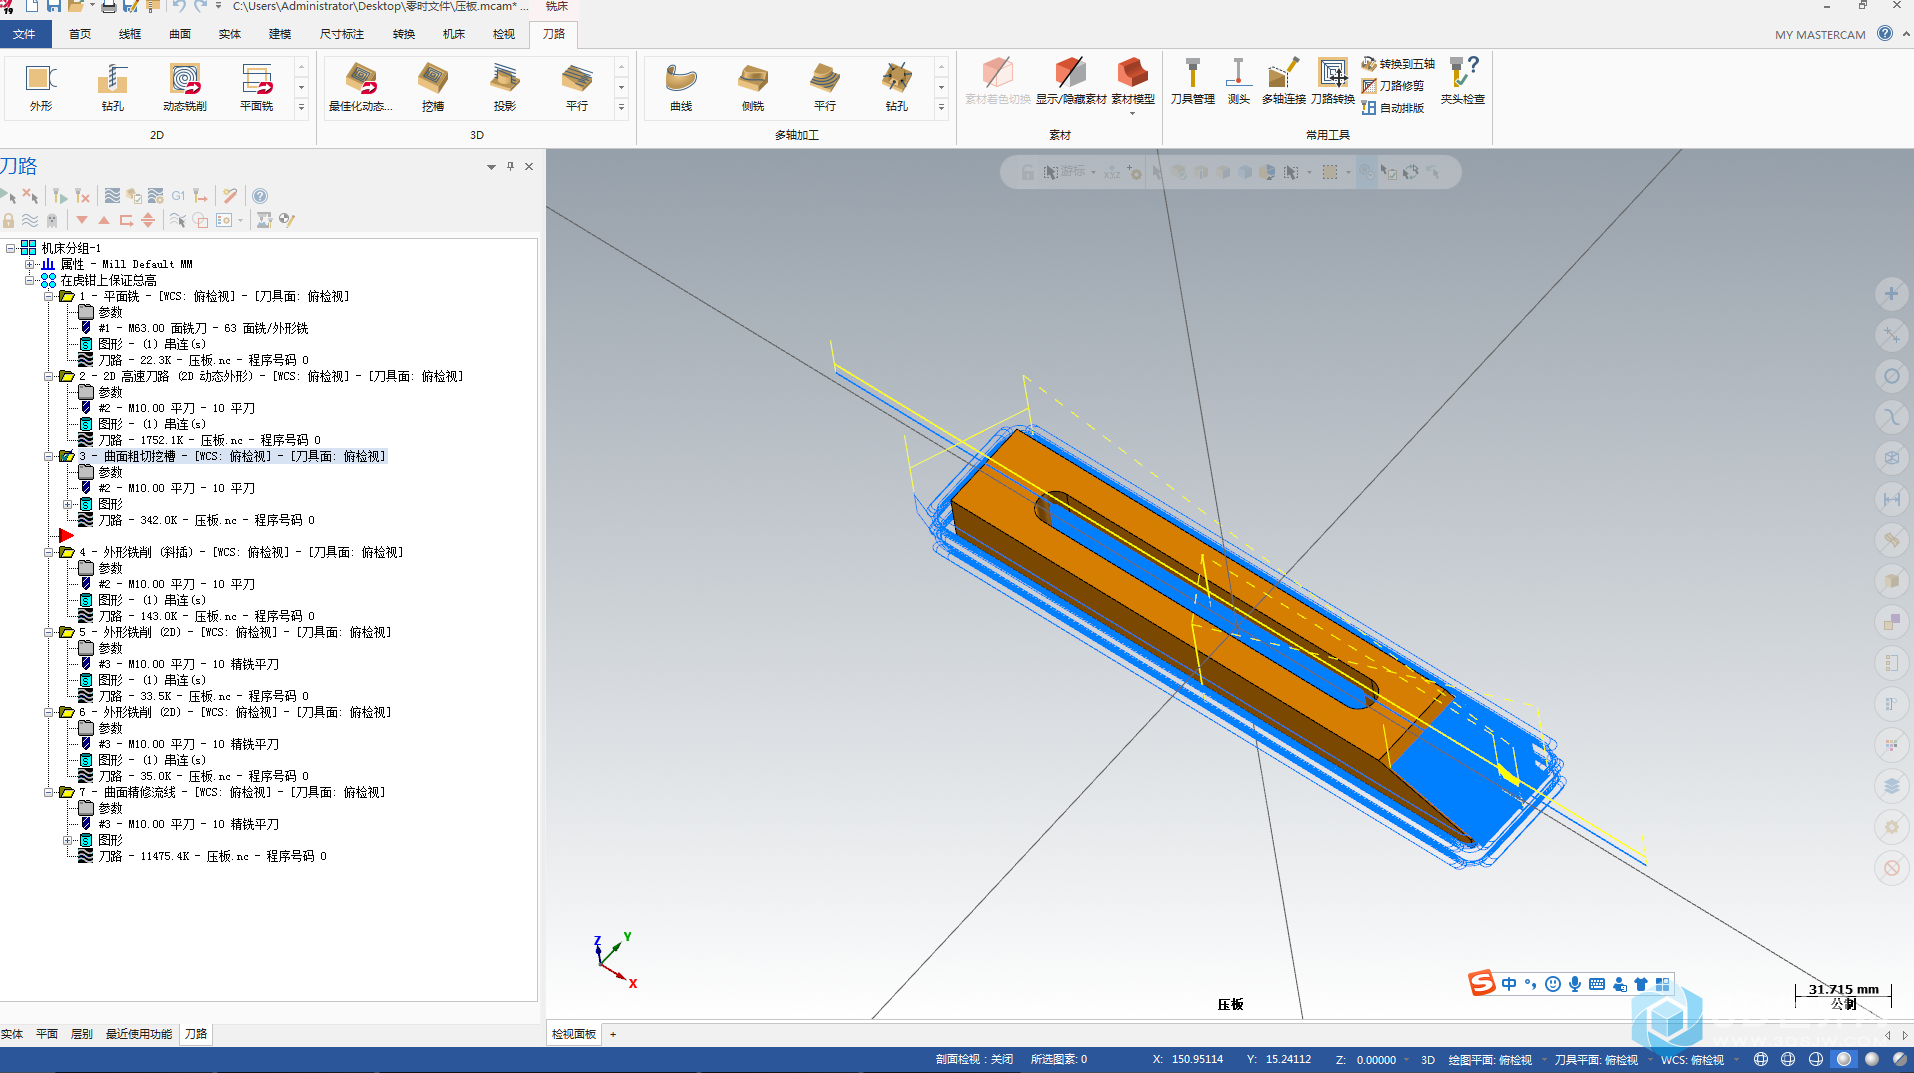The image size is (1914, 1073).
Task: Select operation 3 曲面粗切挖槽 in tree
Action: [x=233, y=456]
